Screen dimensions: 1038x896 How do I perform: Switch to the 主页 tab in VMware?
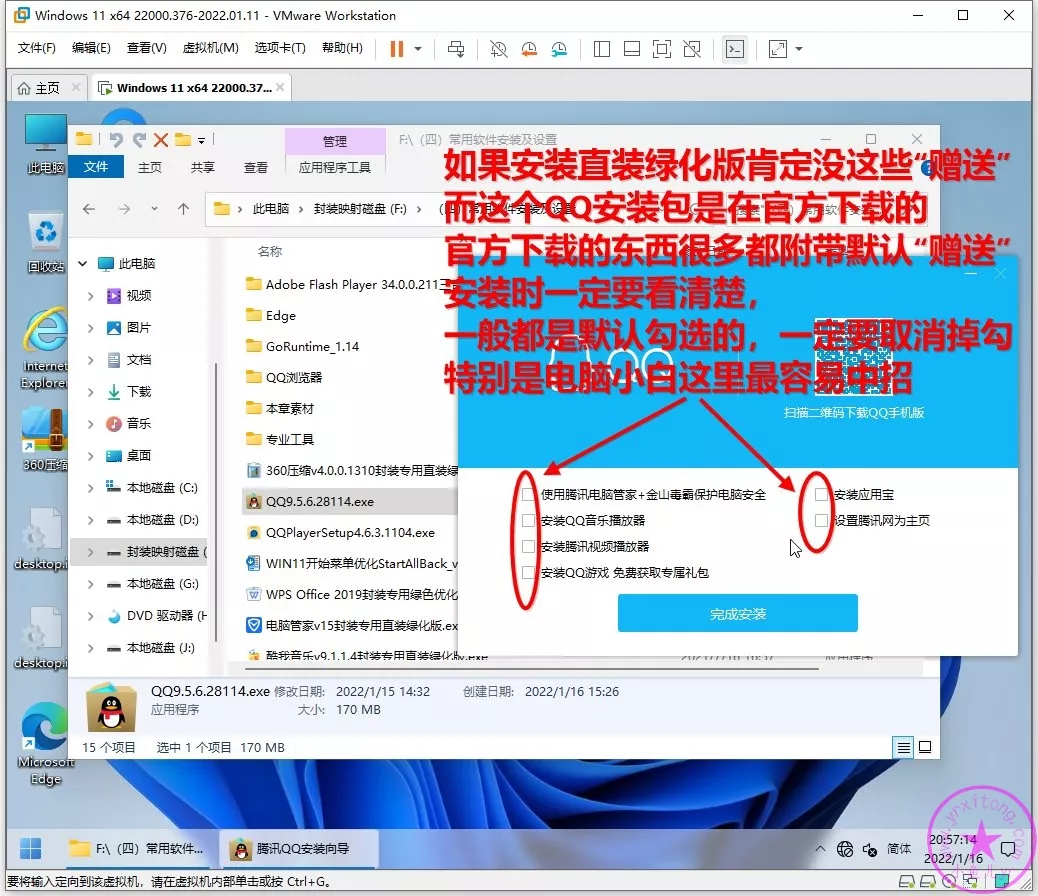[x=37, y=88]
